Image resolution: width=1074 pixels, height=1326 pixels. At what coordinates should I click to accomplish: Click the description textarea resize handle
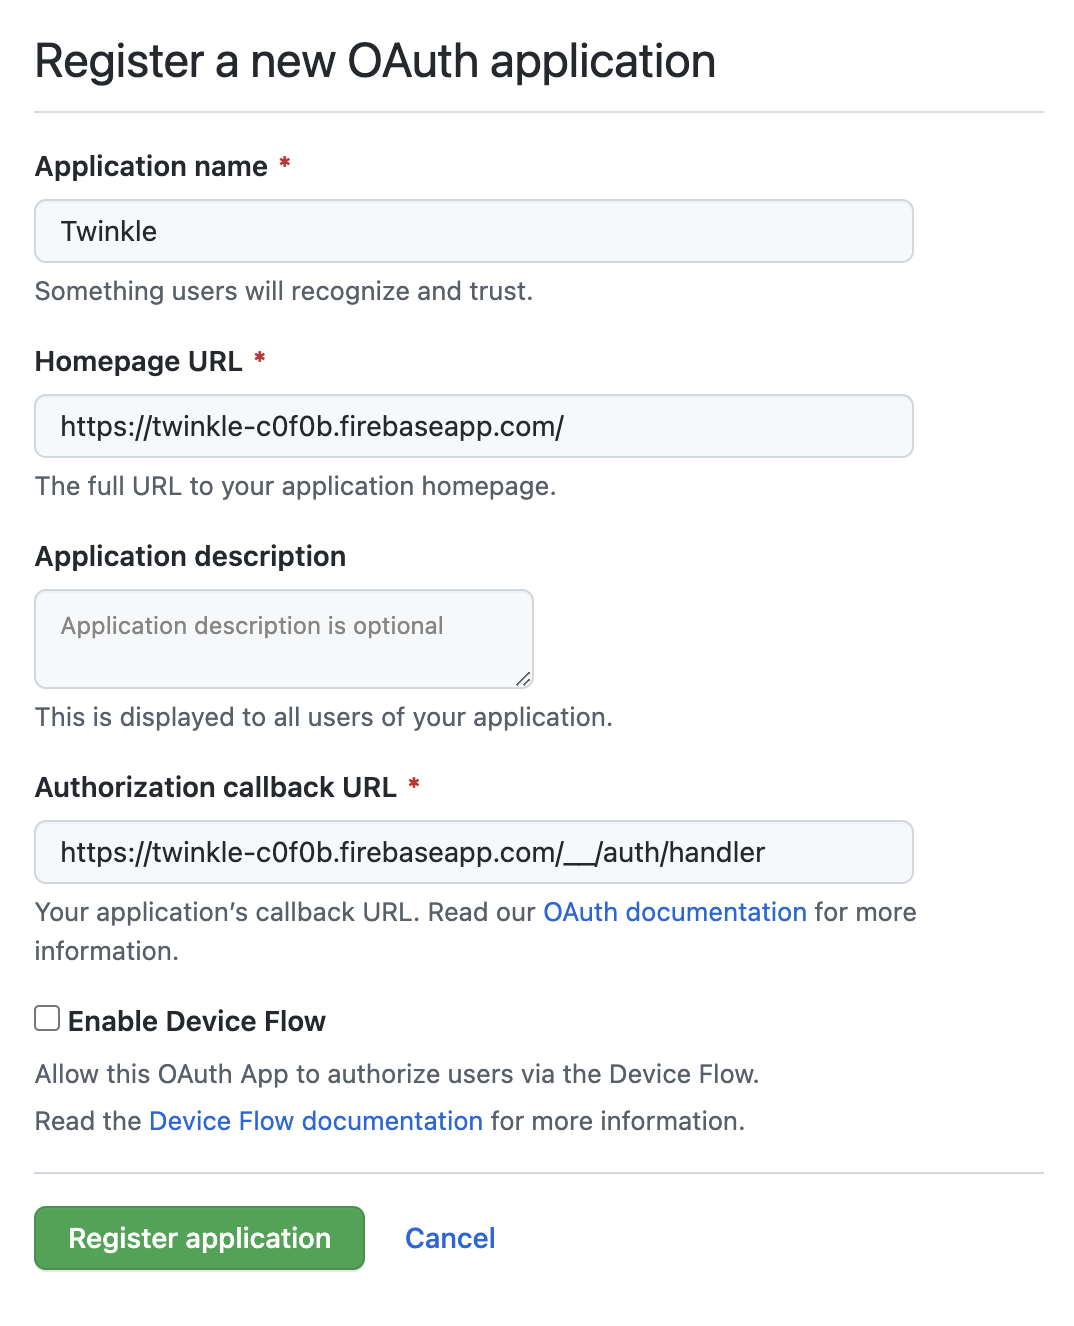pos(523,679)
